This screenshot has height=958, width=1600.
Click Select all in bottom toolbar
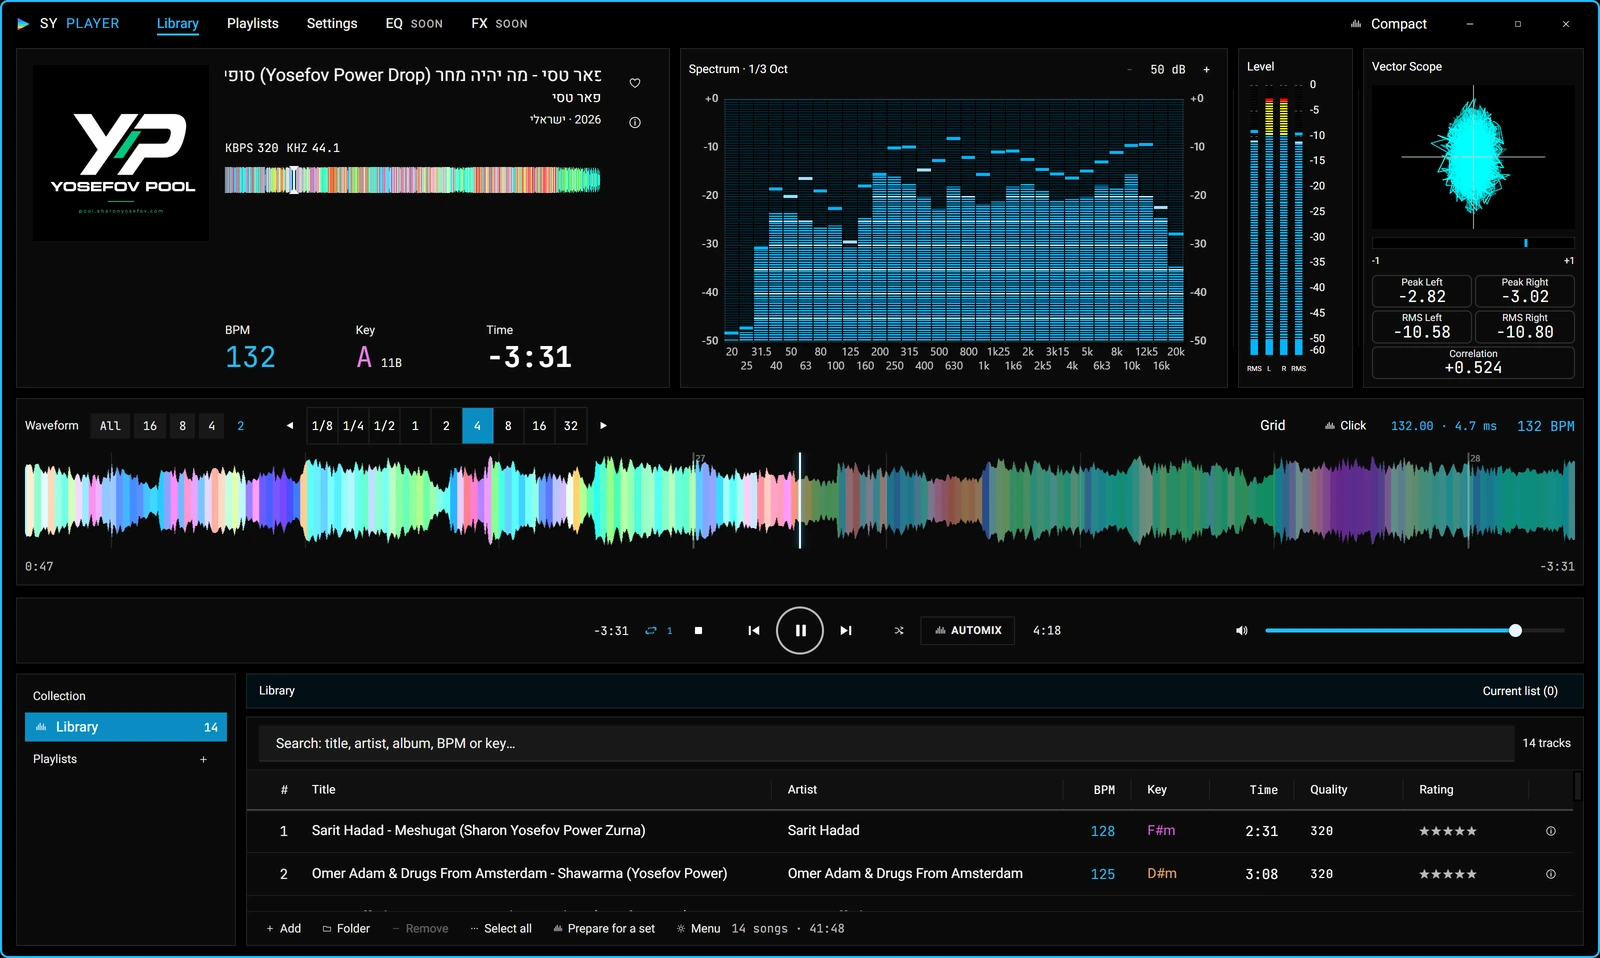pyautogui.click(x=501, y=928)
